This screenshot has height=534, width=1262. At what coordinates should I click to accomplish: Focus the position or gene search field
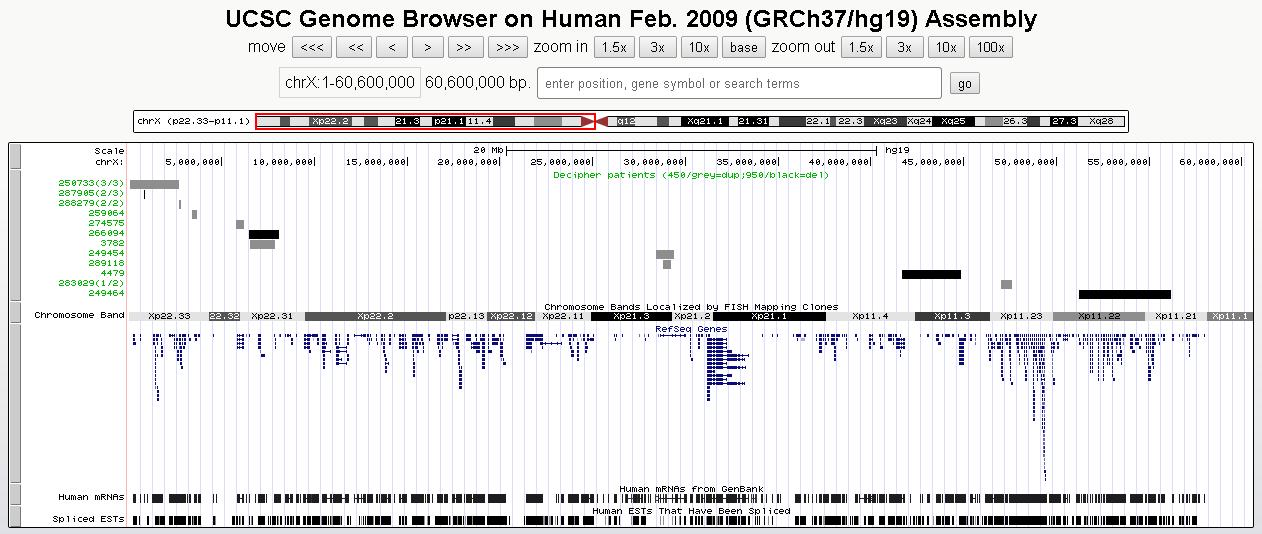[739, 83]
